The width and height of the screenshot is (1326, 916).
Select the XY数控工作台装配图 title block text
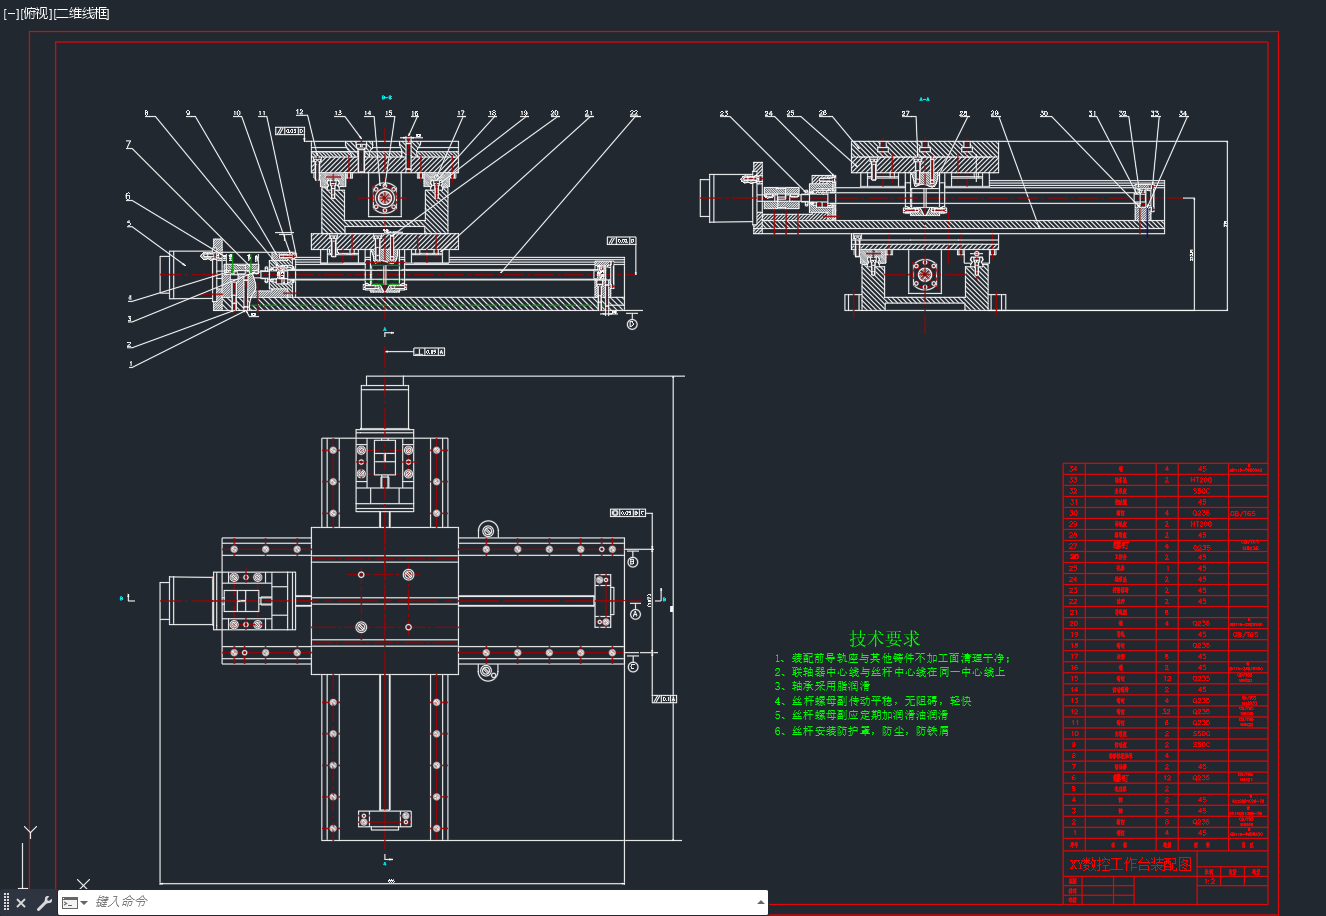click(x=1131, y=865)
